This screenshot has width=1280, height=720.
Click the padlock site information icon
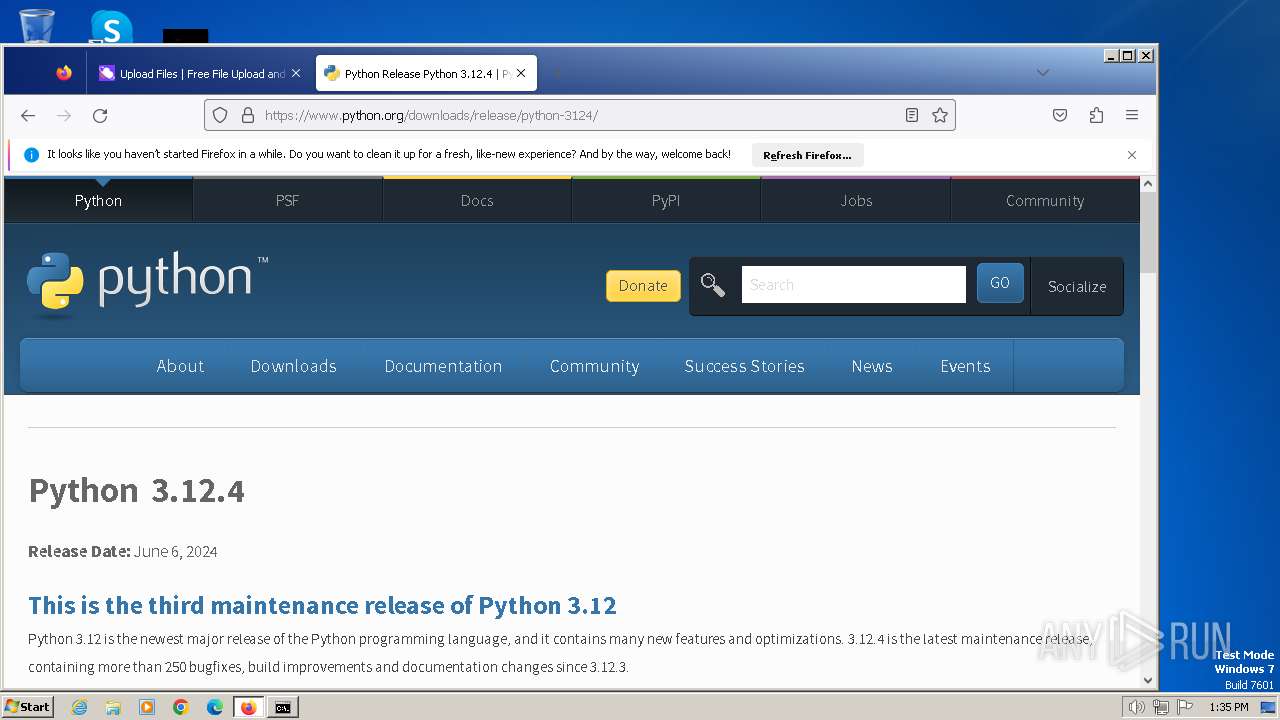(x=248, y=115)
